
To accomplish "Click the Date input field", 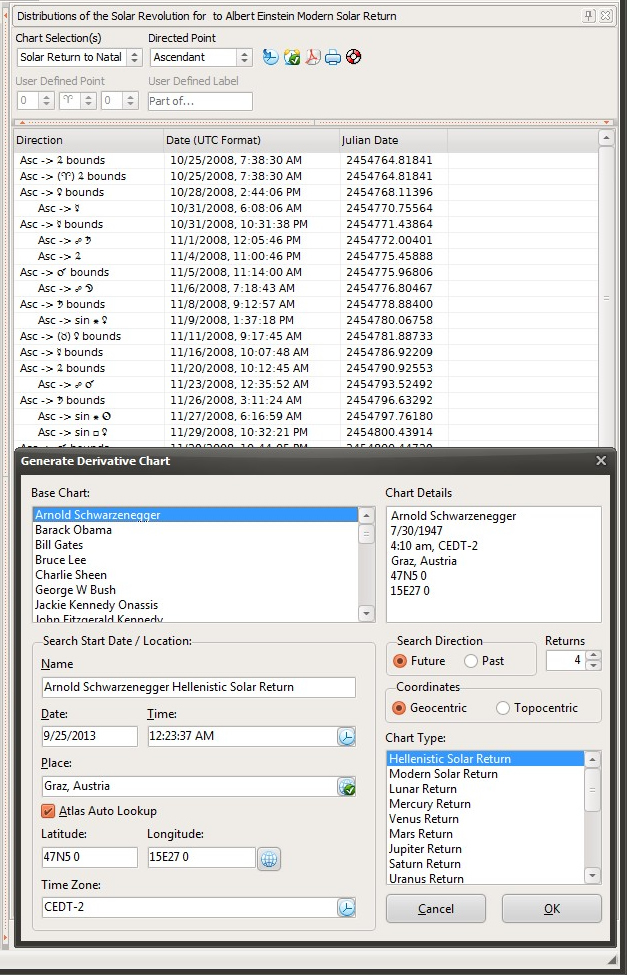I will tap(90, 736).
